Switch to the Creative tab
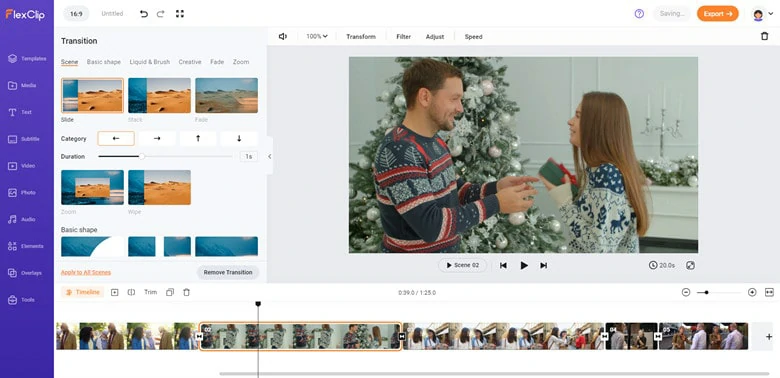The width and height of the screenshot is (780, 378). click(x=190, y=62)
